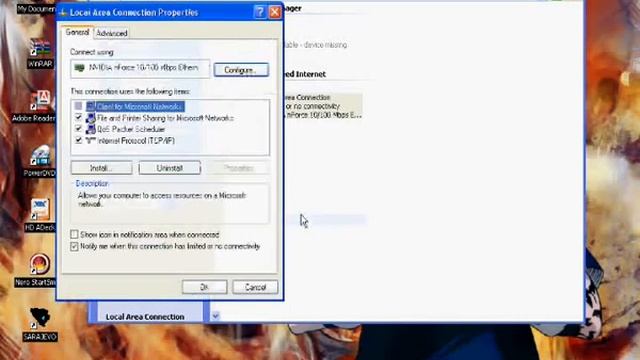The width and height of the screenshot is (640, 360).
Task: Click the greyed Properties button
Action: coord(238,168)
